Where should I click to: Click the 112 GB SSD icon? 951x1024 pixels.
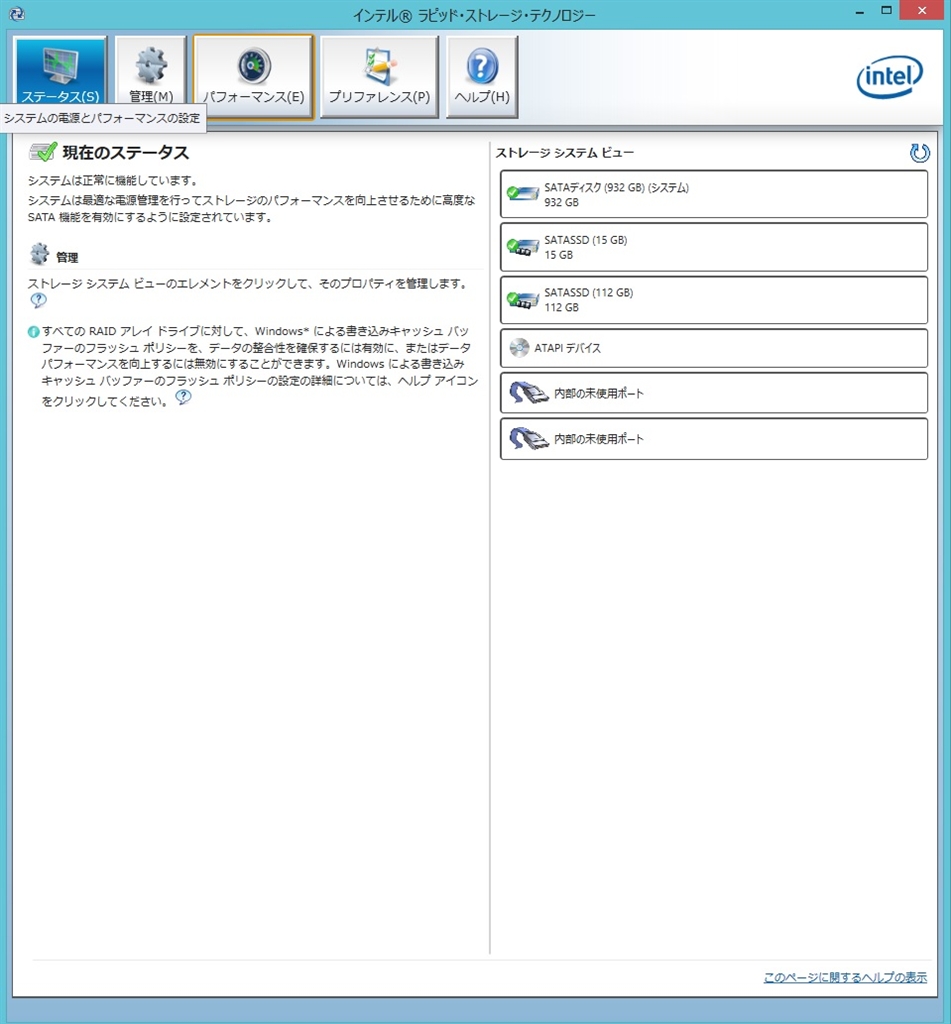tap(523, 300)
